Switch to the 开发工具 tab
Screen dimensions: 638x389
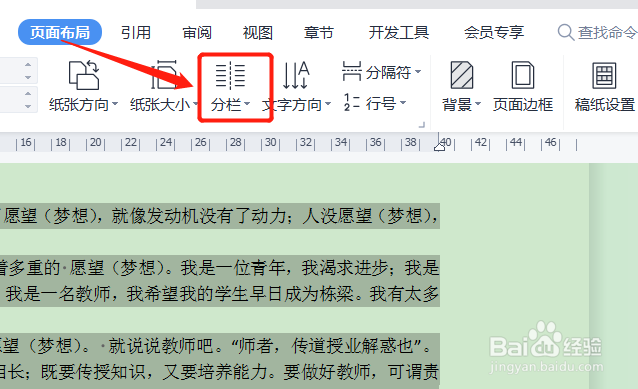point(399,33)
